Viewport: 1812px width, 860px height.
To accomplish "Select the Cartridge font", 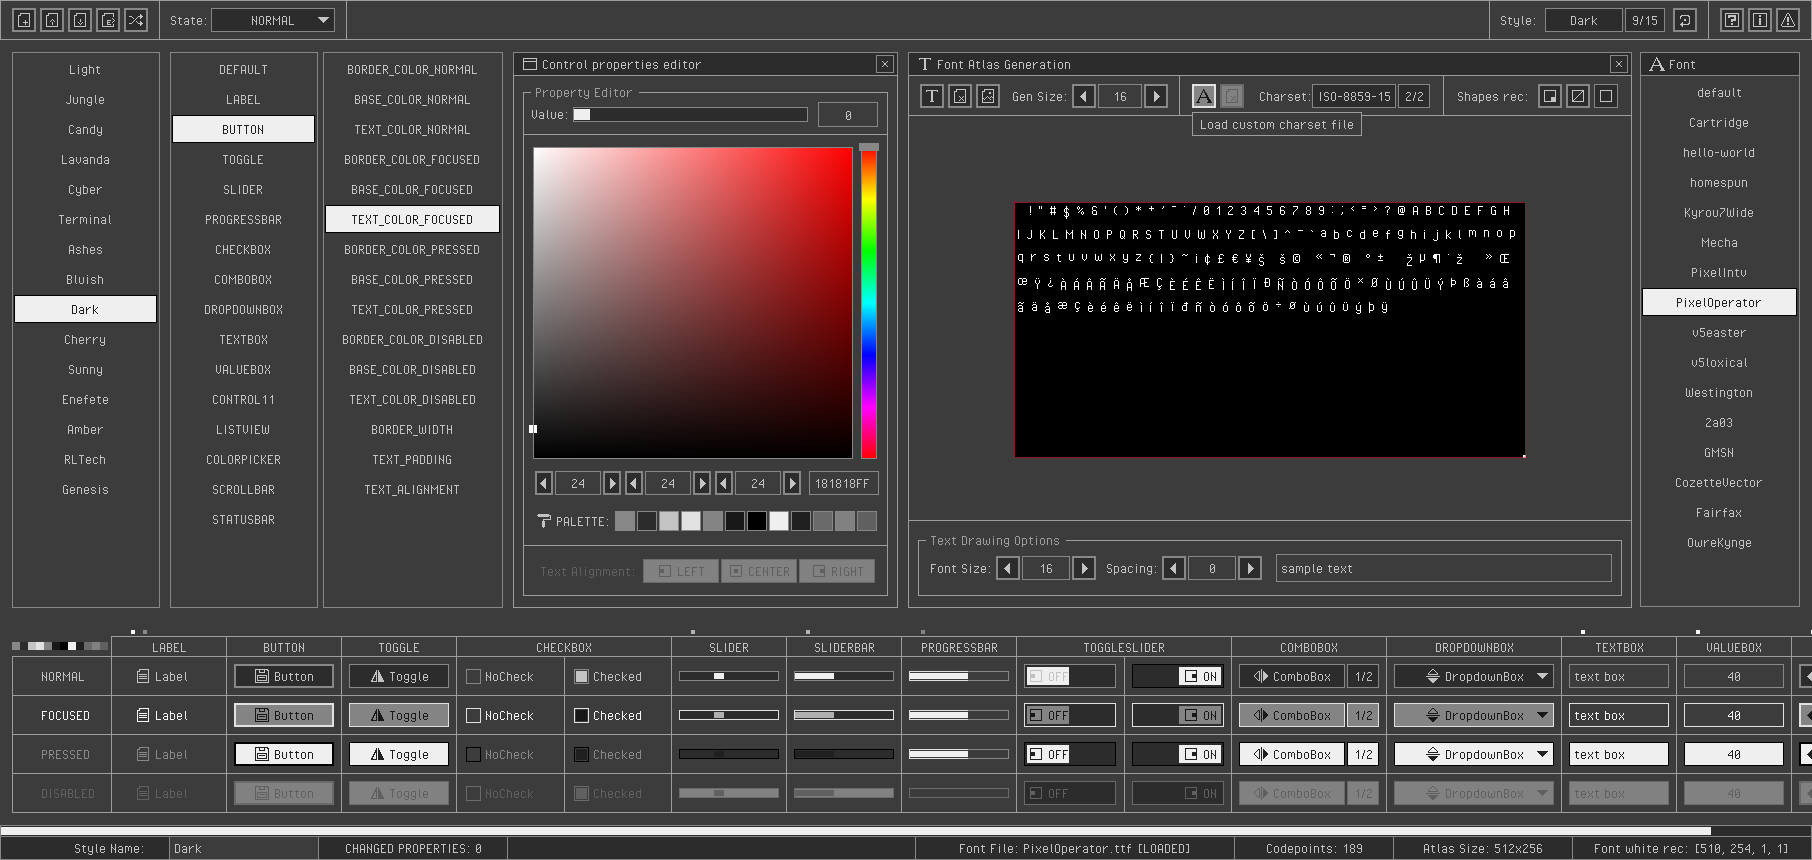I will tap(1718, 123).
